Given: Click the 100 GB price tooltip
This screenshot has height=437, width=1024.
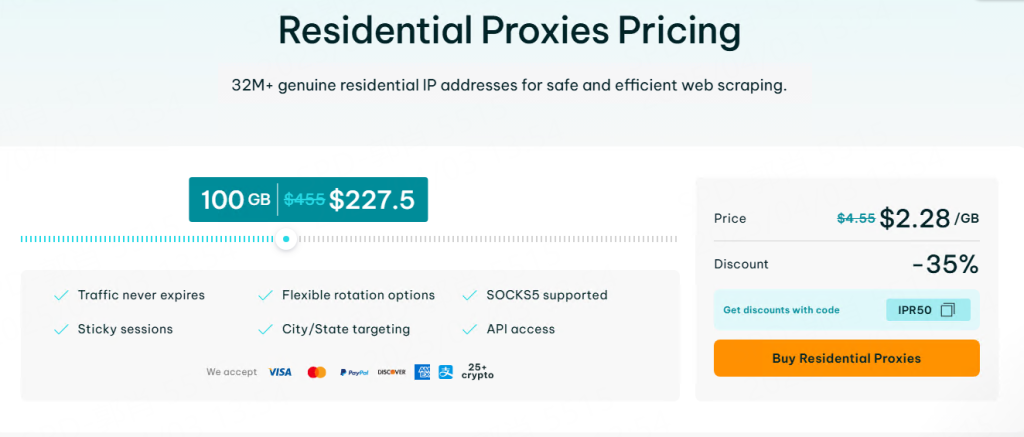Looking at the screenshot, I should point(308,200).
